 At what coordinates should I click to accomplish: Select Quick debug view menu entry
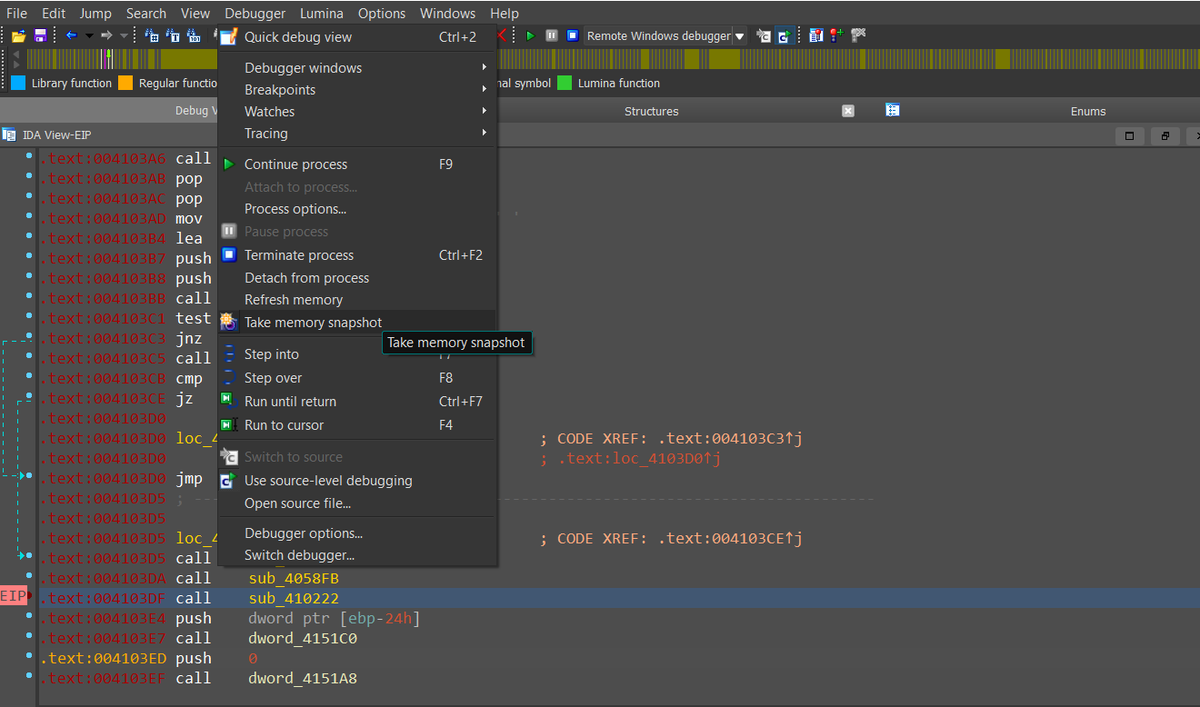pos(357,37)
